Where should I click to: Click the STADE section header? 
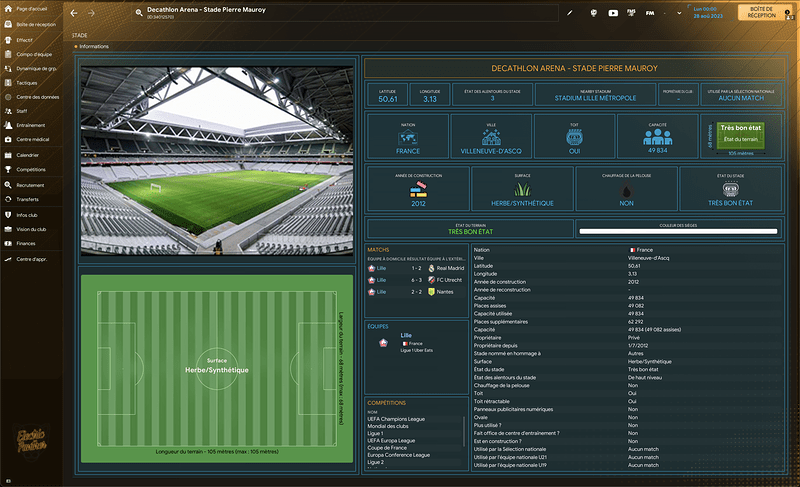[x=80, y=35]
